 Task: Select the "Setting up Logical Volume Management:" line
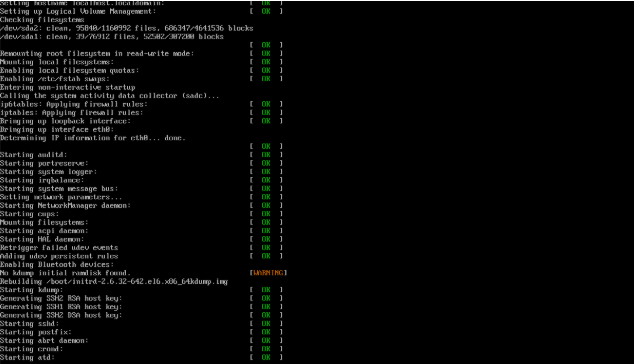pos(78,12)
